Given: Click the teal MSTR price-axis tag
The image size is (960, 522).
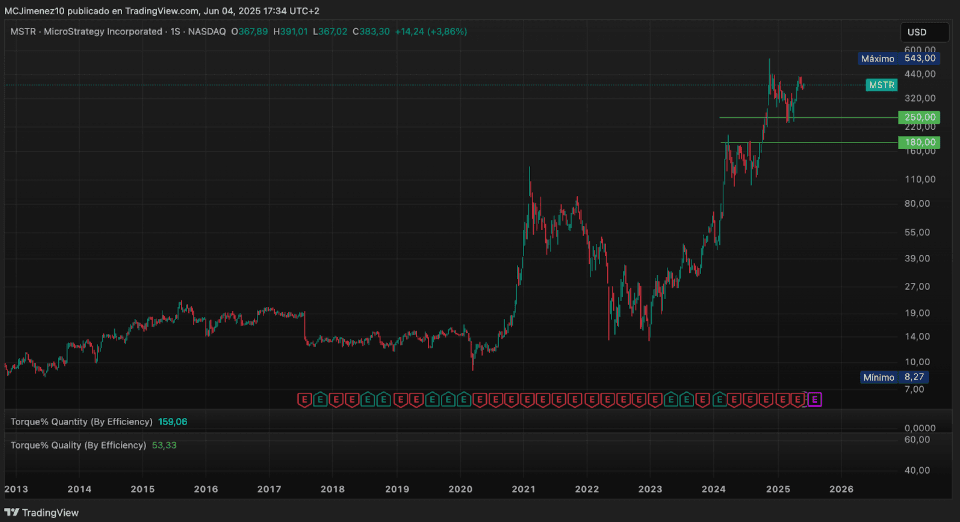Looking at the screenshot, I should [881, 86].
